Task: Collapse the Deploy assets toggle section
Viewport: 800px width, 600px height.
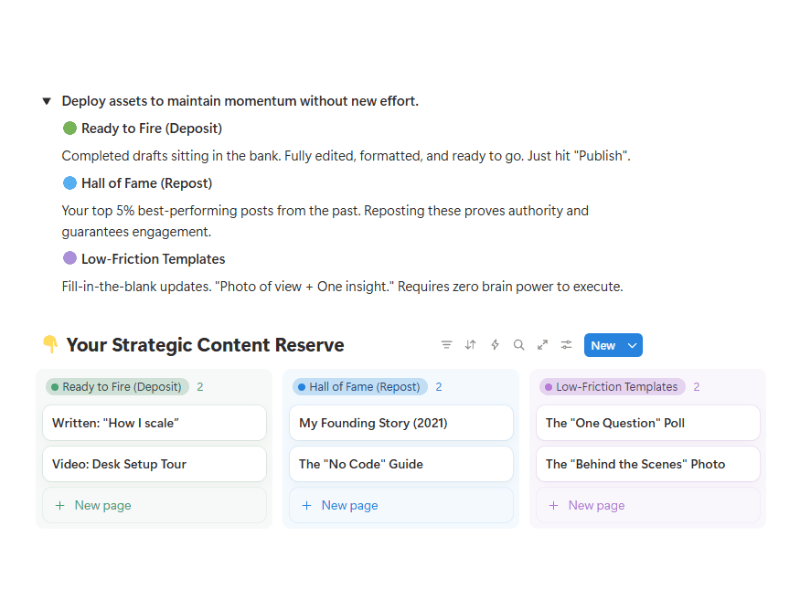Action: click(x=47, y=100)
